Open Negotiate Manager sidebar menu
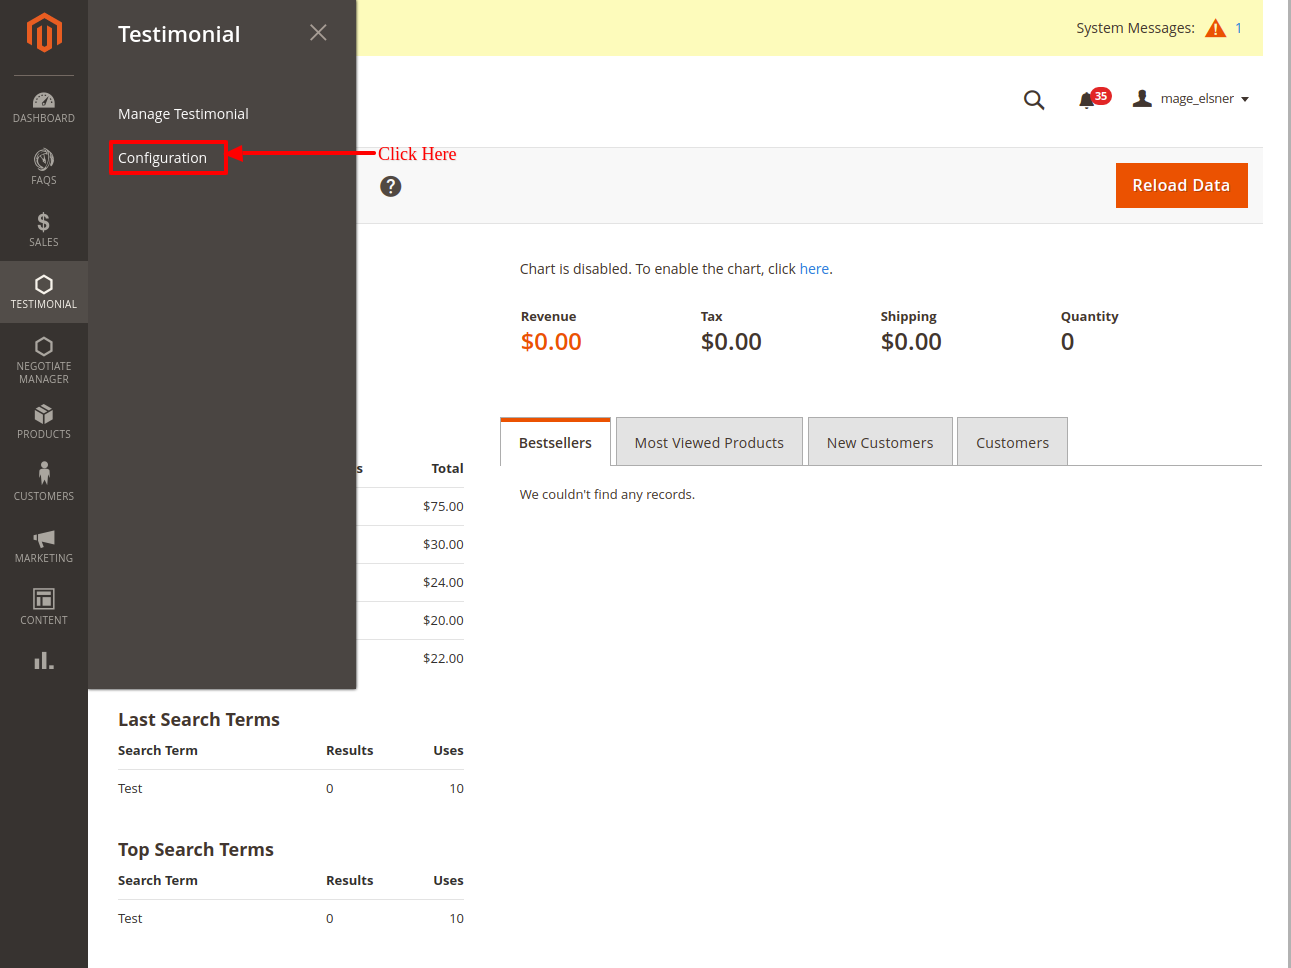This screenshot has height=968, width=1291. click(x=44, y=359)
